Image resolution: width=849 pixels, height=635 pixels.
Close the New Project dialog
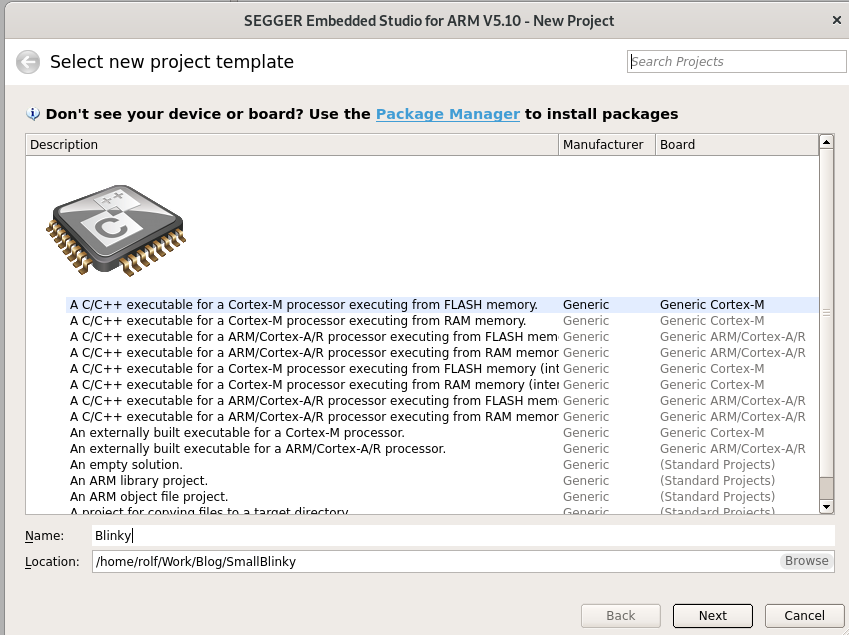[x=837, y=21]
